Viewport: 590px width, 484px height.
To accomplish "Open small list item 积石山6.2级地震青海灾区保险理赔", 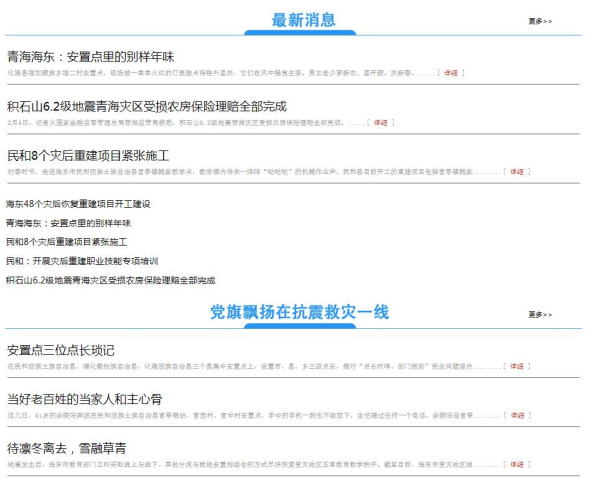I will [x=111, y=280].
